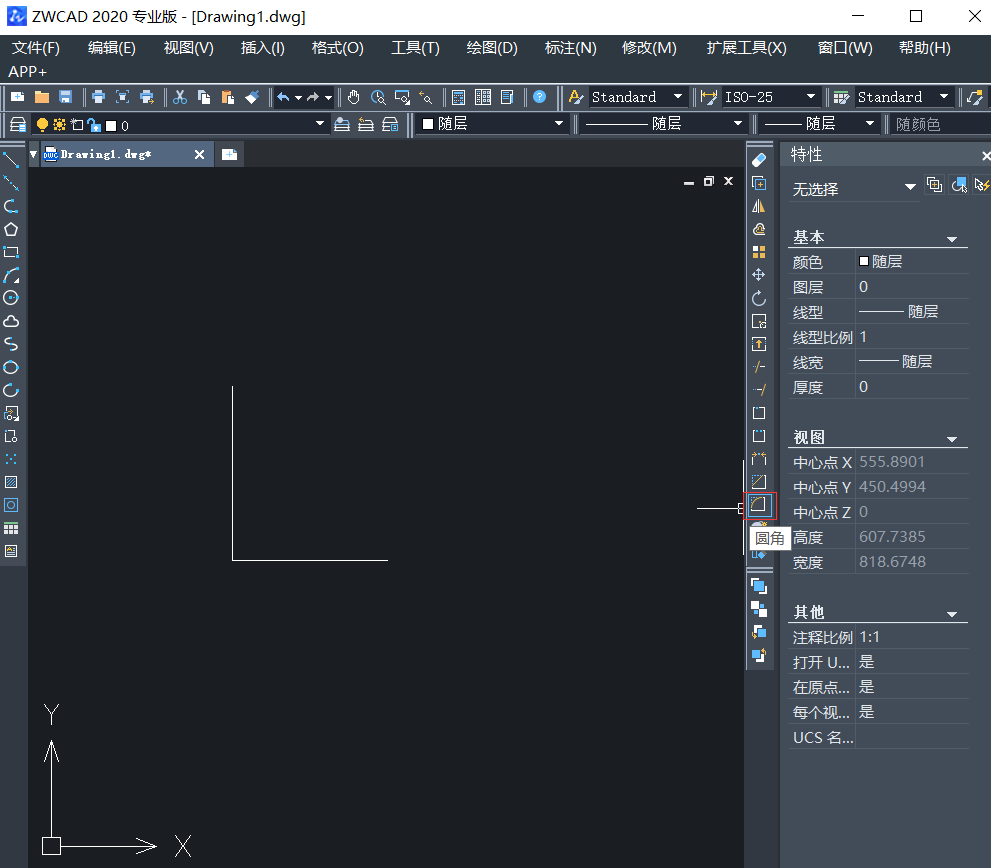The height and width of the screenshot is (868, 991).
Task: Select the Mirror tool
Action: 758,205
